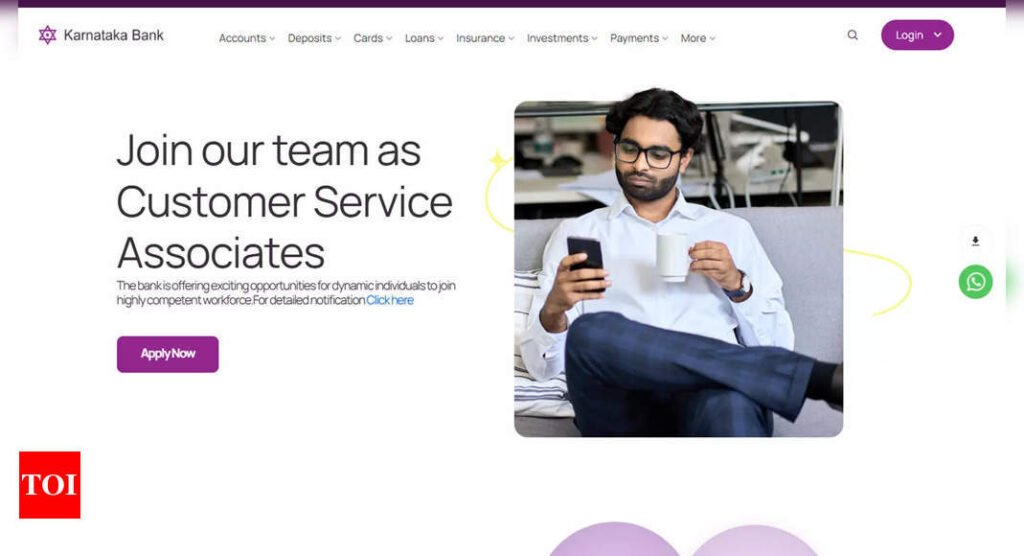Click the download arrow icon
The height and width of the screenshot is (556, 1024).
tap(975, 241)
